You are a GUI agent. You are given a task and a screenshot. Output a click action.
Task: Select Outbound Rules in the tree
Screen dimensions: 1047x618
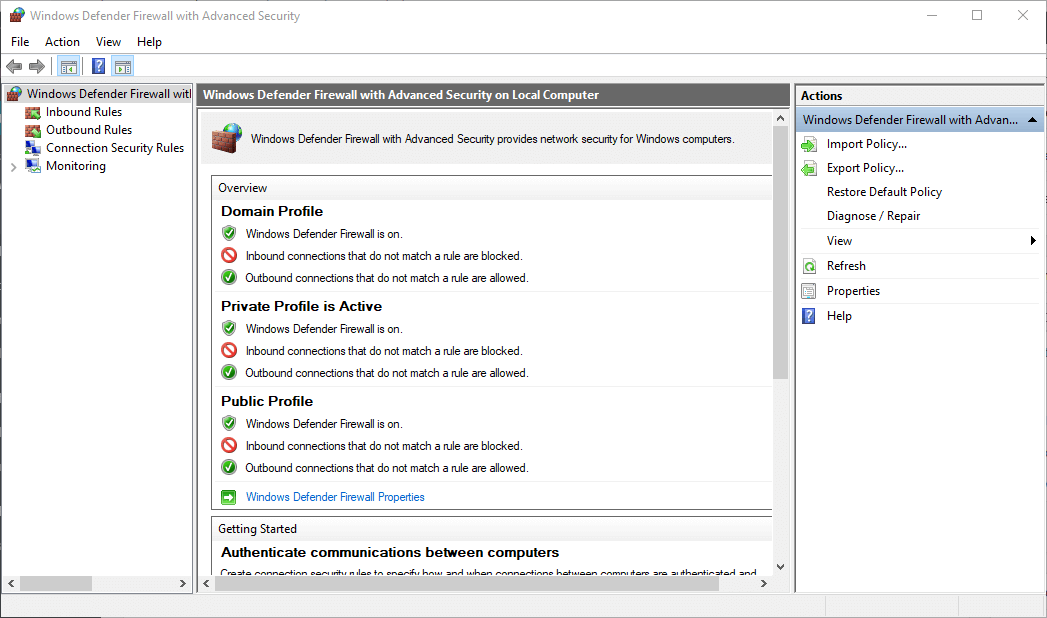(88, 130)
